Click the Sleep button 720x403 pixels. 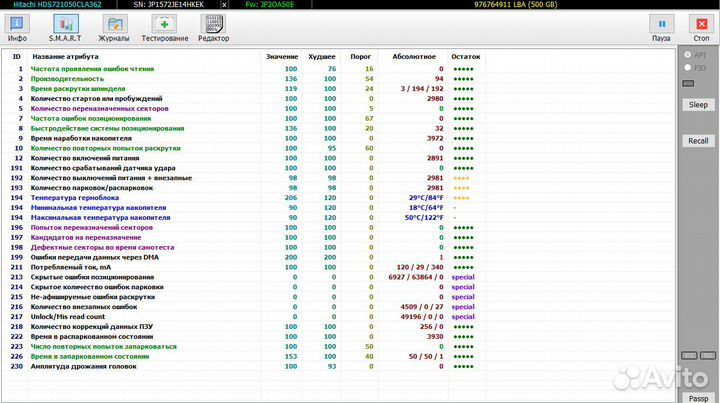697,105
